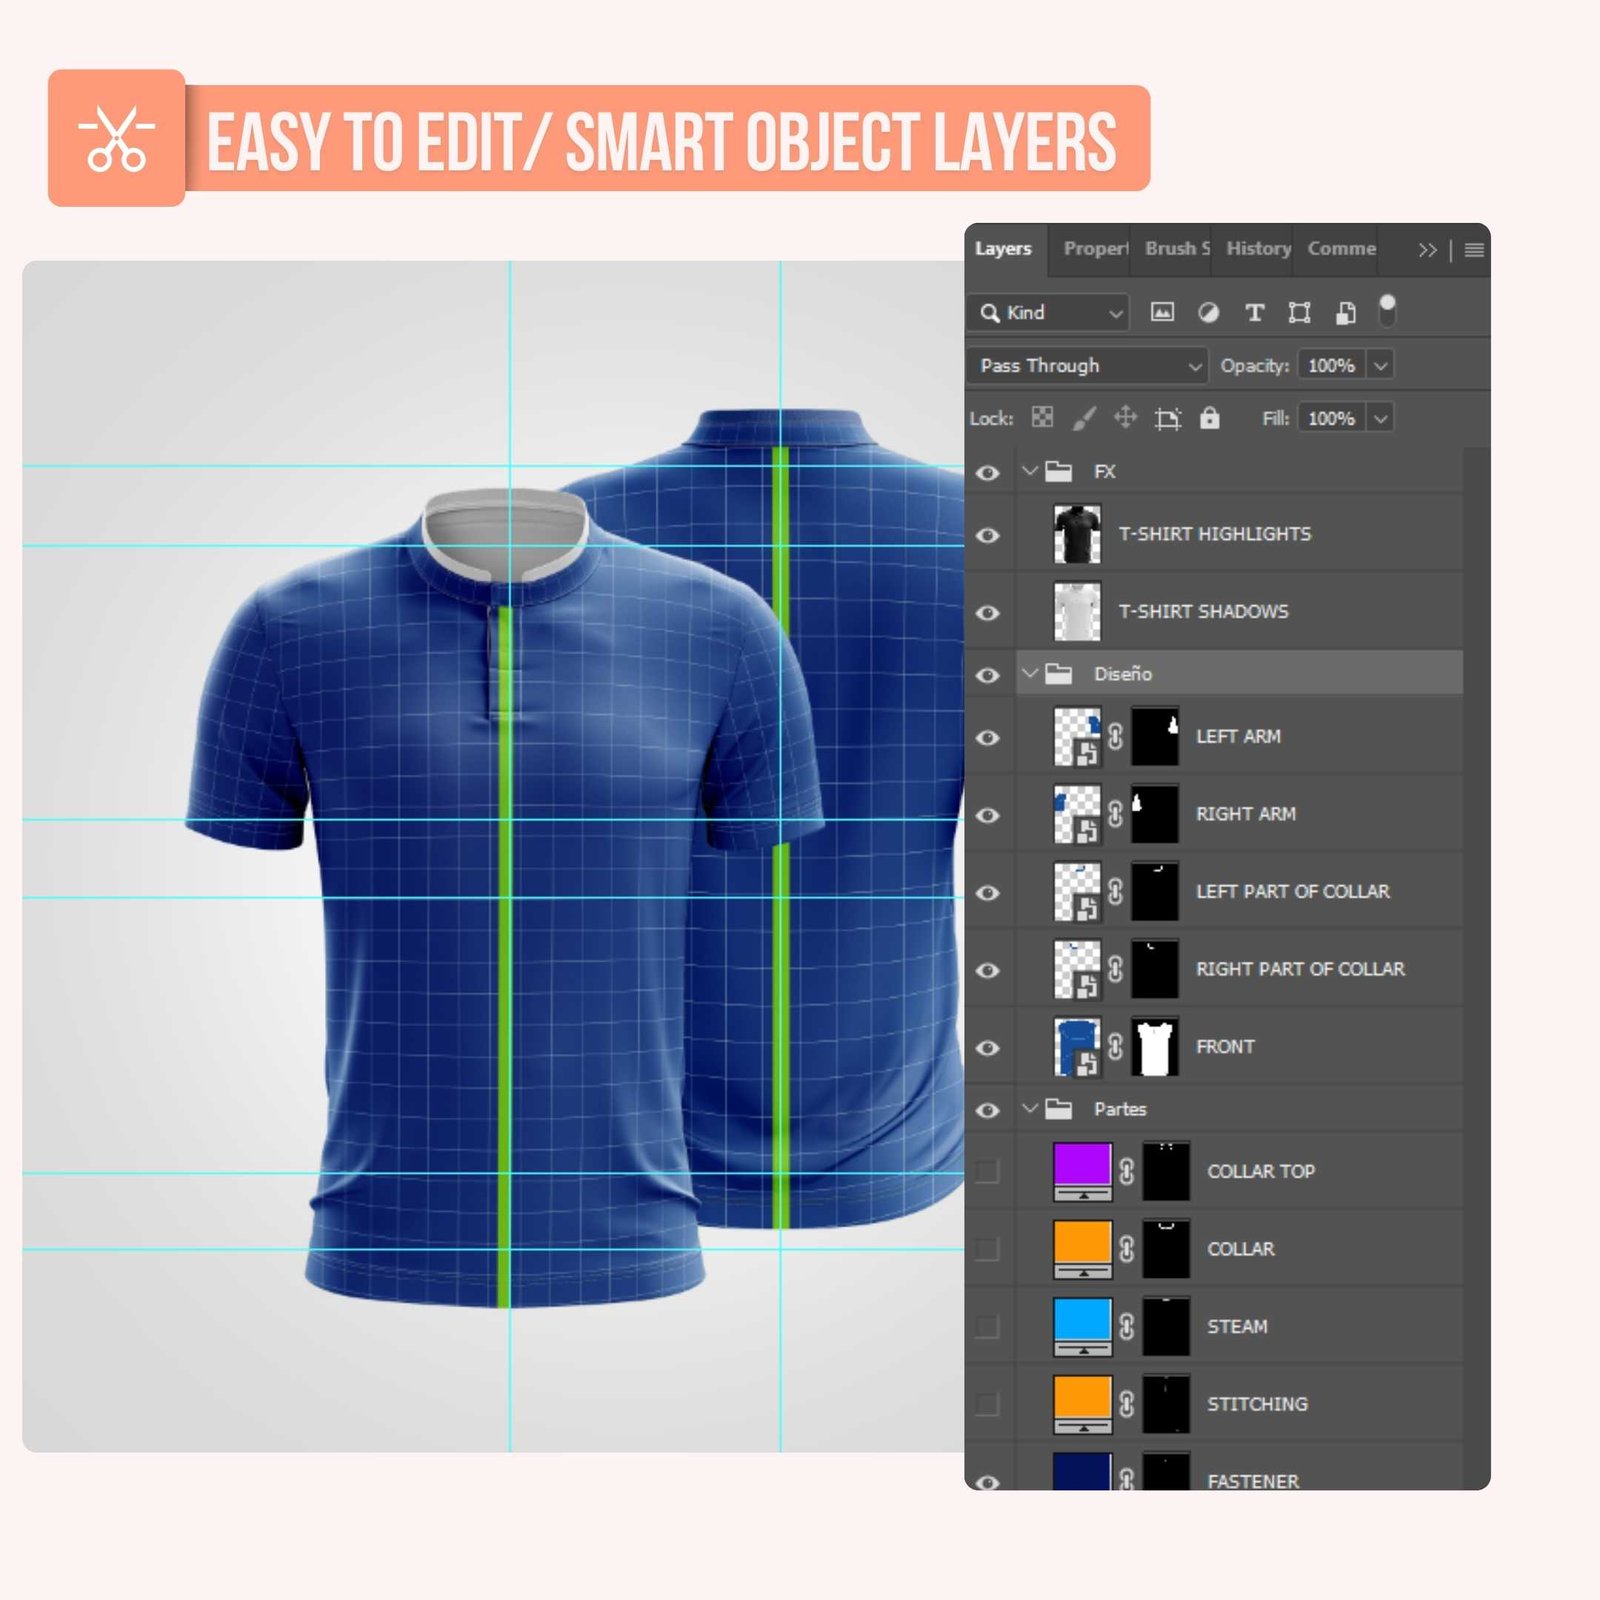Hide the T-SHIRT HIGHLIGHTS layer
Screen dimensions: 1600x1600
pos(988,535)
